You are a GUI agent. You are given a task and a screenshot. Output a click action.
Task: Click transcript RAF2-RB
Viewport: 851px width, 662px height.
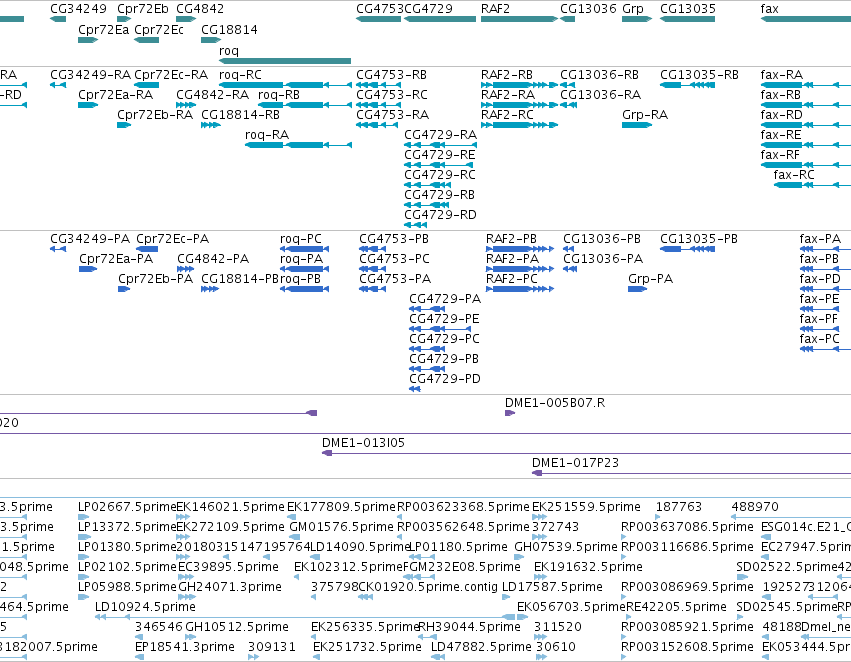[x=519, y=85]
